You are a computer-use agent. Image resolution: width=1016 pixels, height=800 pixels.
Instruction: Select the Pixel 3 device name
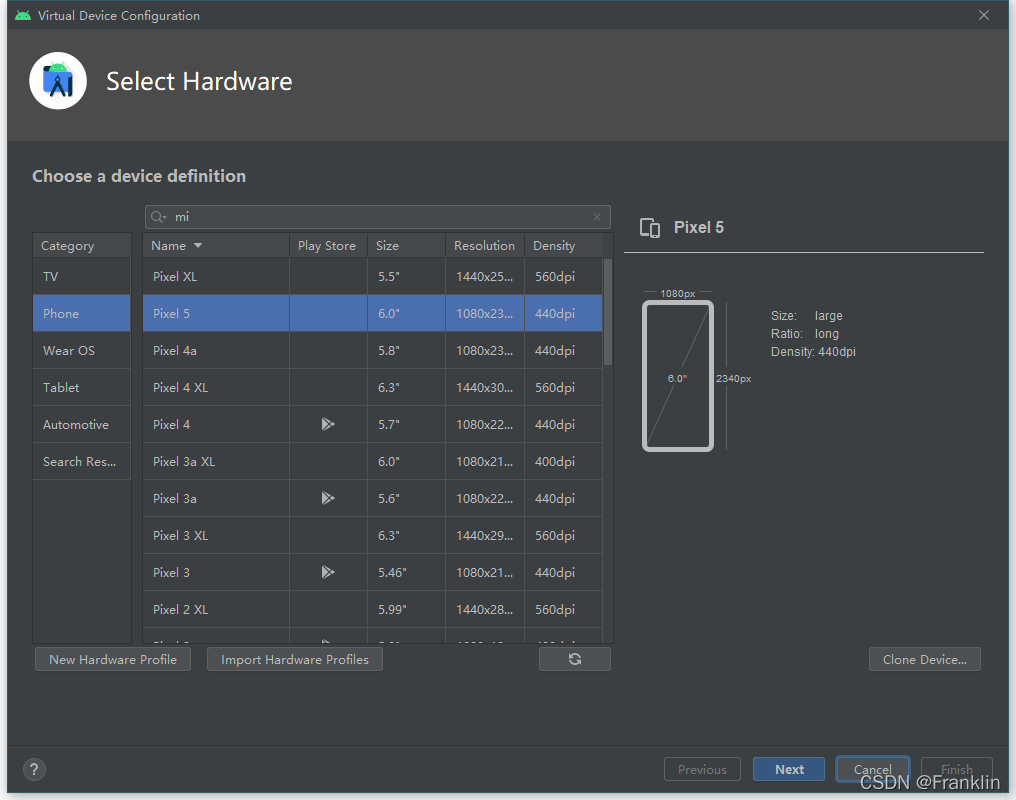pyautogui.click(x=172, y=572)
